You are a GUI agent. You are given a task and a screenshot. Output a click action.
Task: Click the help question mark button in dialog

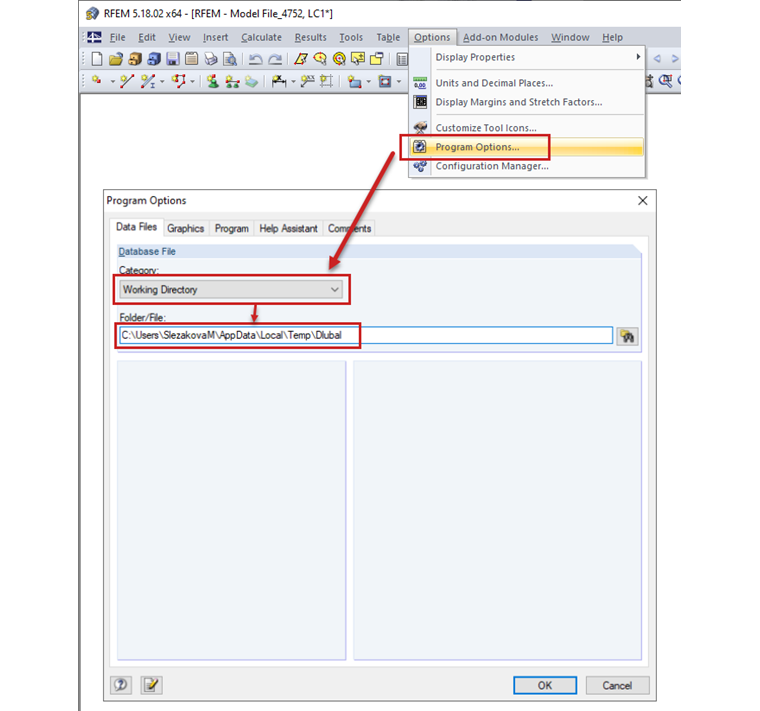121,685
